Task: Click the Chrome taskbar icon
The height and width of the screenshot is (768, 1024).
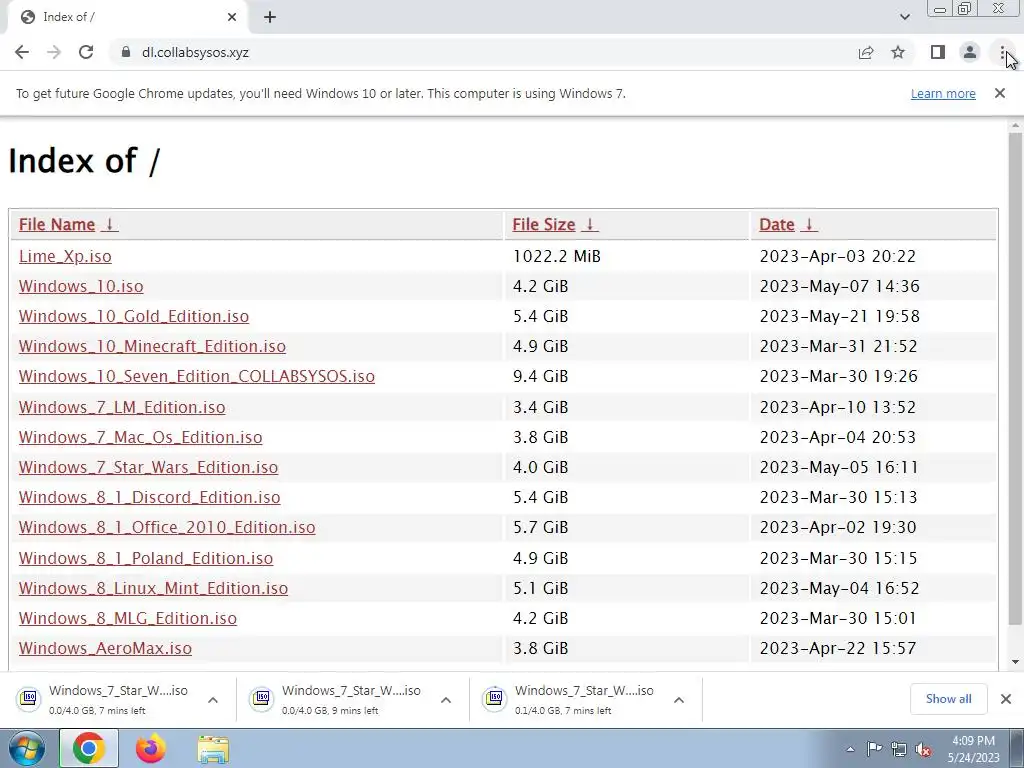Action: (89, 748)
